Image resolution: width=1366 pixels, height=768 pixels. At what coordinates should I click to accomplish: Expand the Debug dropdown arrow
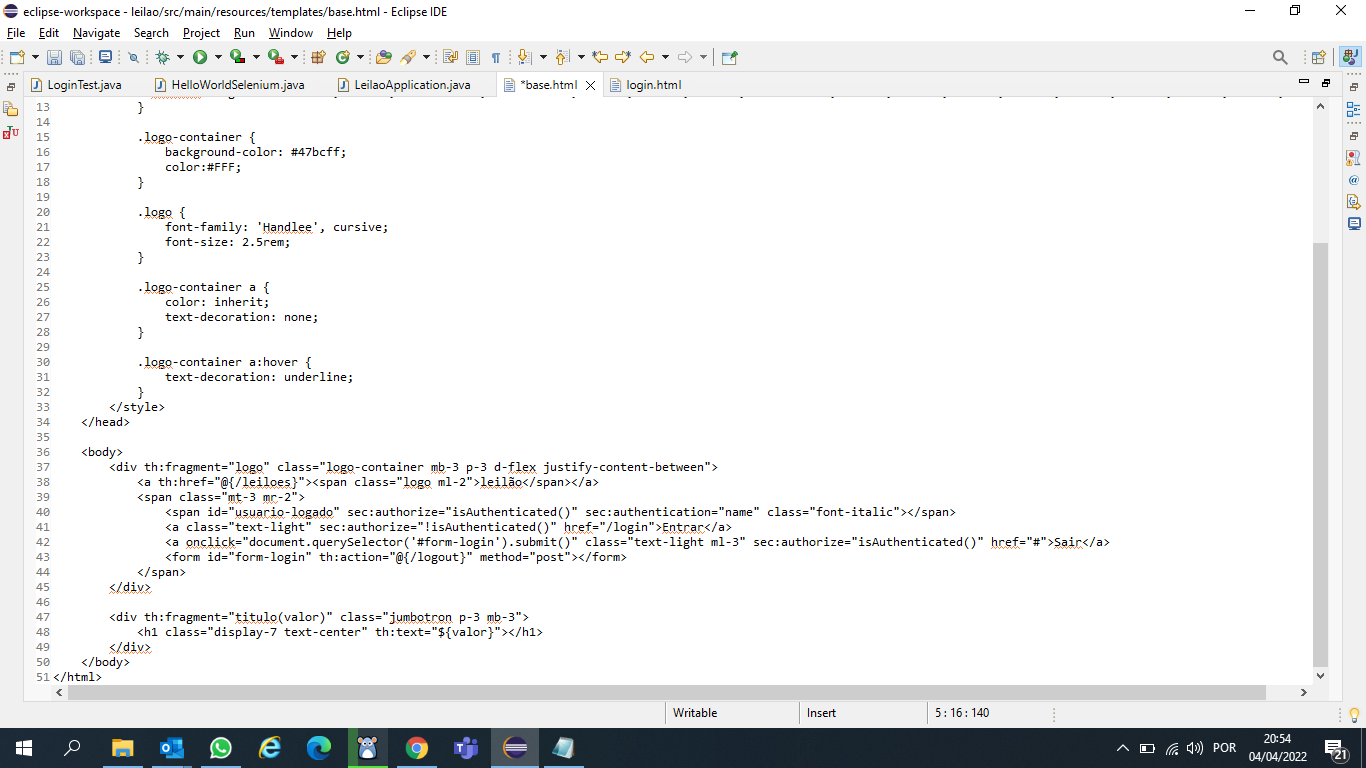[x=181, y=57]
